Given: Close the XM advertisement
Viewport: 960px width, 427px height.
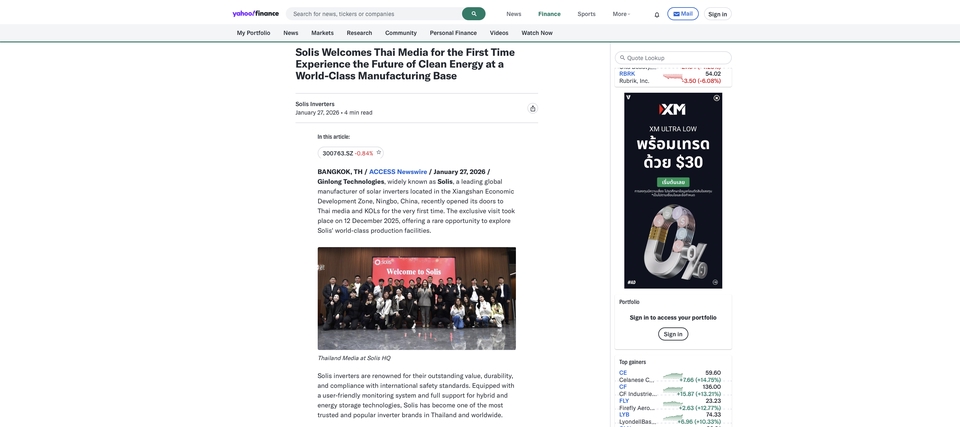Looking at the screenshot, I should point(716,98).
